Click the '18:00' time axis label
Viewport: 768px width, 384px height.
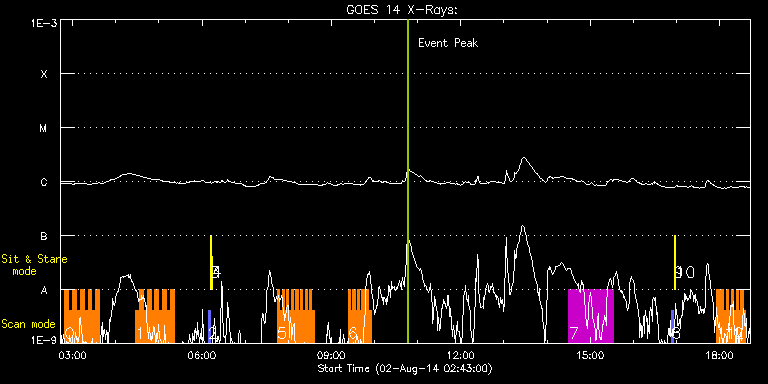tap(719, 355)
